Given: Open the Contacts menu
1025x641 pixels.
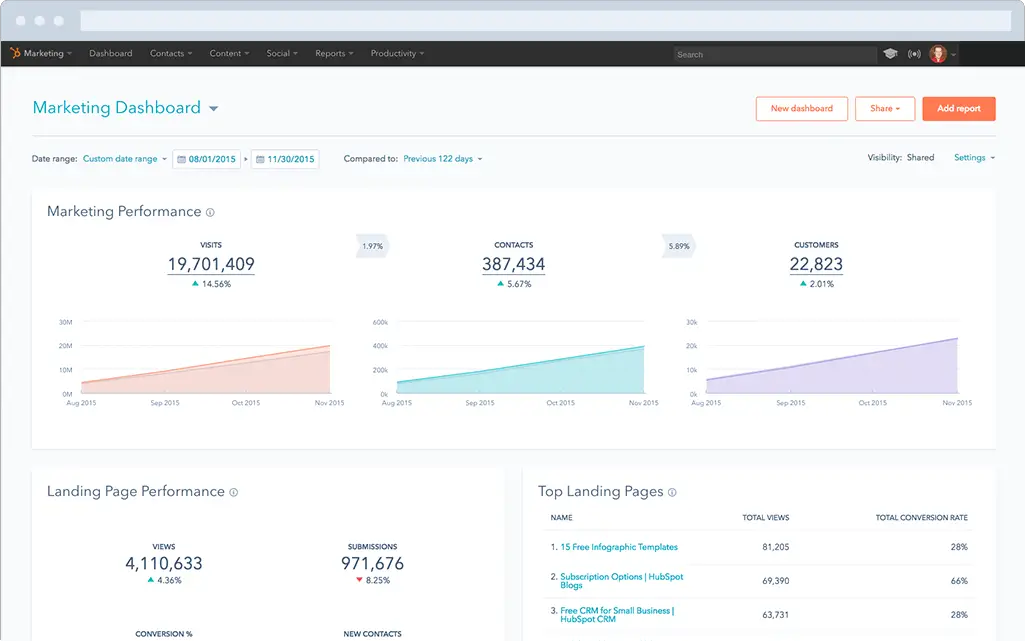Looking at the screenshot, I should pos(171,54).
